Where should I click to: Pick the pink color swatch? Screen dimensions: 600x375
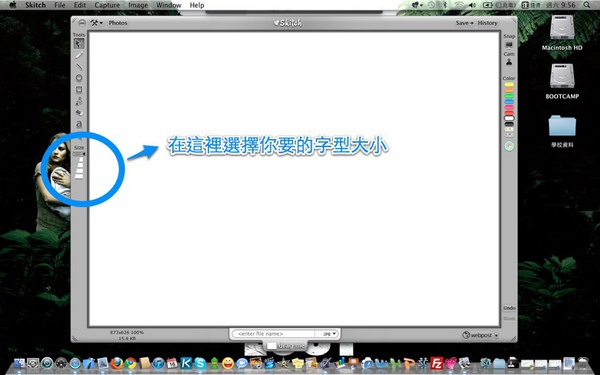point(509,108)
